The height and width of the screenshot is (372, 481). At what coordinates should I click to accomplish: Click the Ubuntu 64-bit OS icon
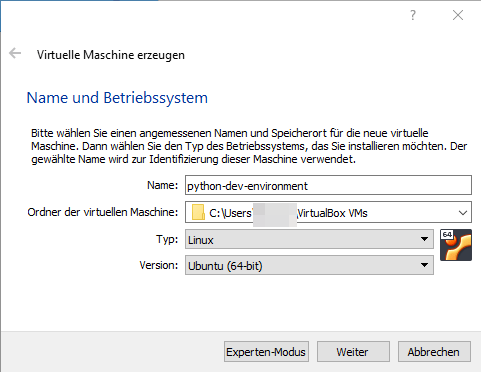point(456,245)
